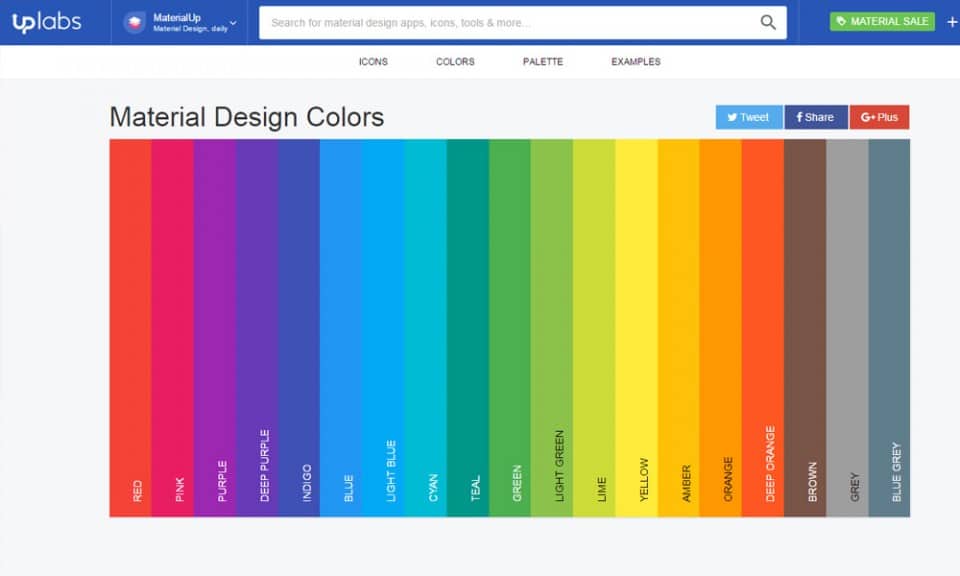960x576 pixels.
Task: Click the Facebook icon on the Share button
Action: (799, 117)
